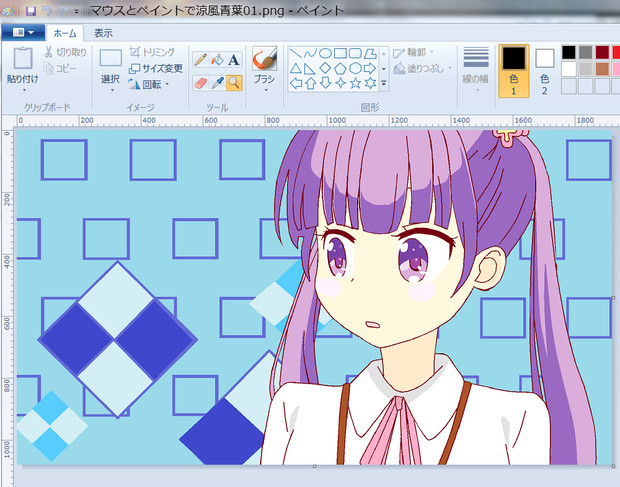The image size is (620, 487).
Task: Select the Text tool
Action: coord(234,60)
